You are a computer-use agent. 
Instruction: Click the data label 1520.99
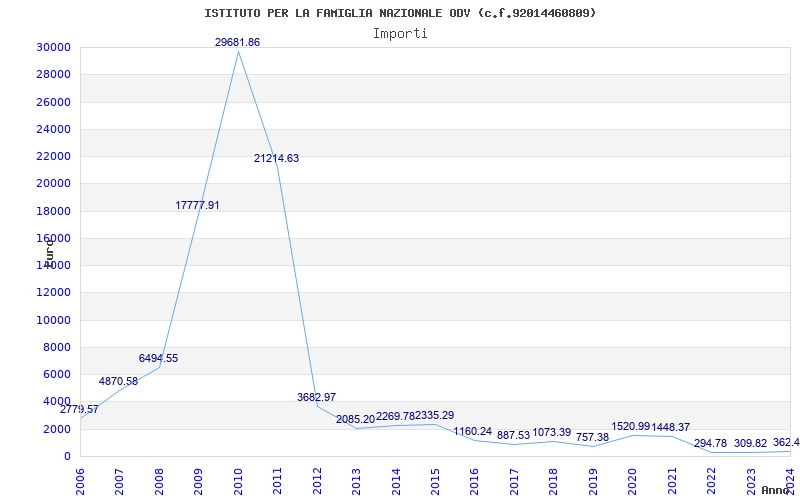(x=631, y=426)
